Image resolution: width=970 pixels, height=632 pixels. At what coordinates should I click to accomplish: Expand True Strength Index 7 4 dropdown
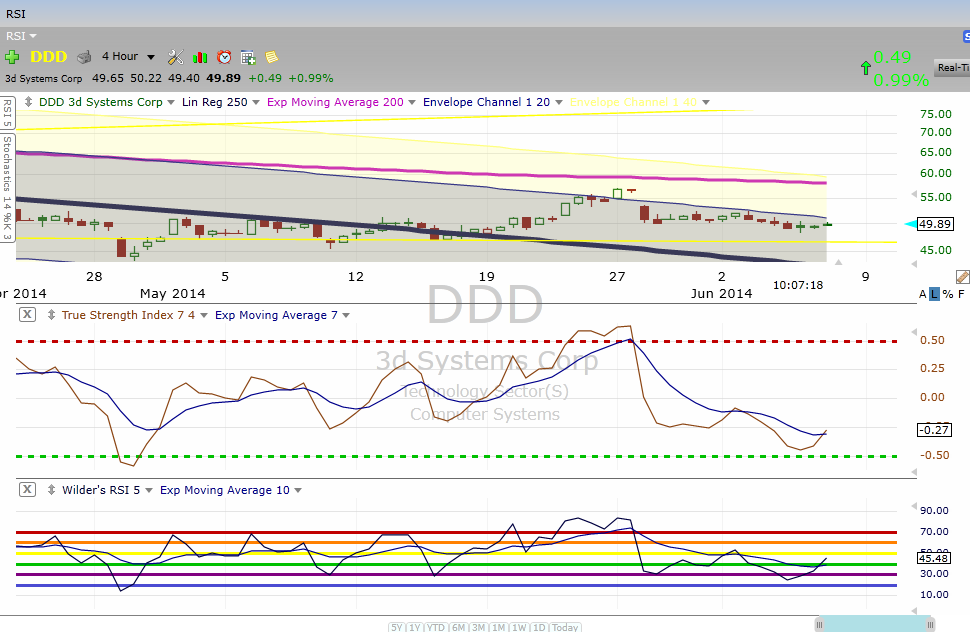tap(204, 315)
